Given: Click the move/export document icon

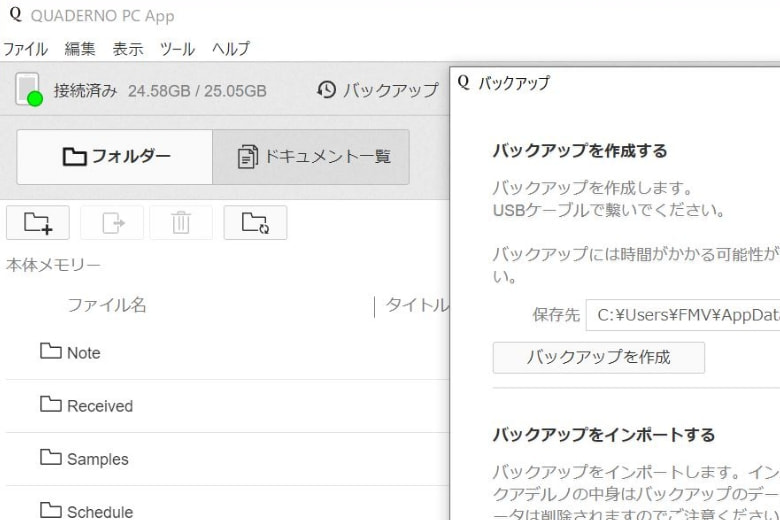Looking at the screenshot, I should 111,222.
